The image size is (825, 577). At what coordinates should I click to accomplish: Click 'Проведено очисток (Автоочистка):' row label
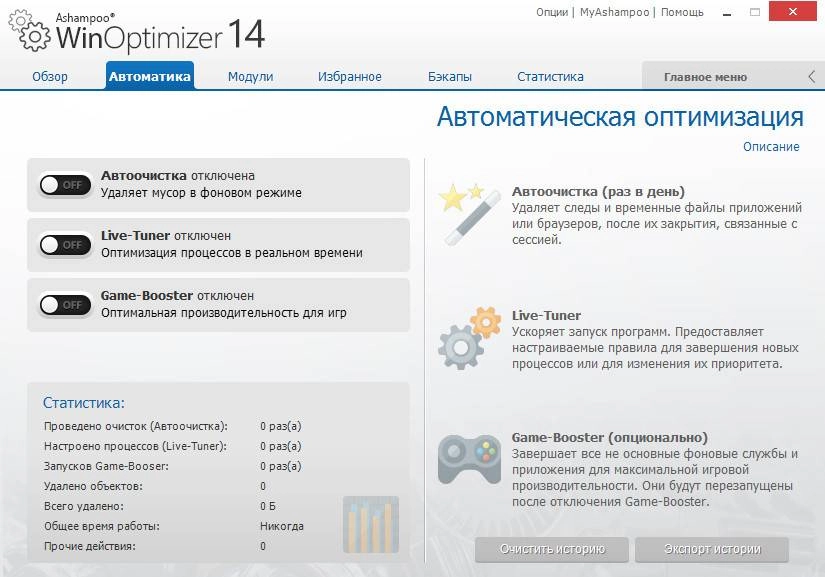(x=136, y=426)
